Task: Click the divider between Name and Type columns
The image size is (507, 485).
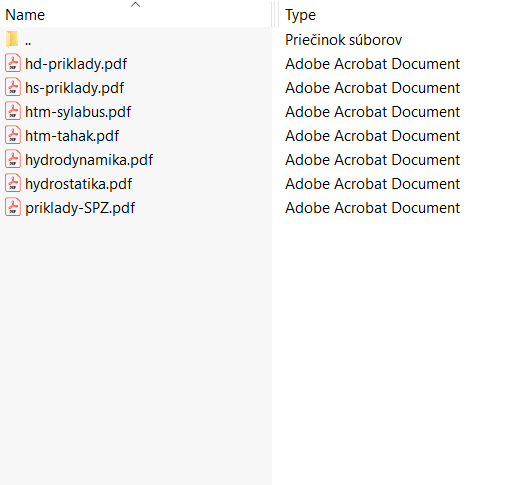Action: [x=275, y=14]
